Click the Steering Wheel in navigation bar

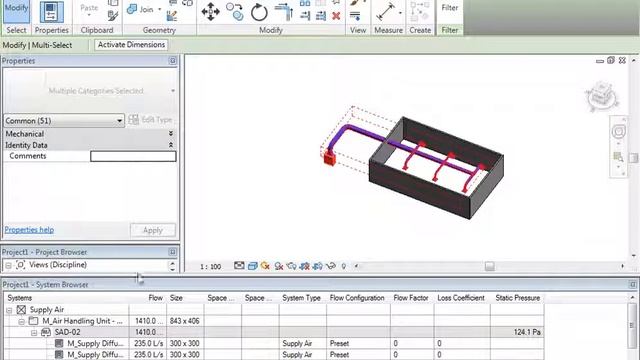pos(619,131)
